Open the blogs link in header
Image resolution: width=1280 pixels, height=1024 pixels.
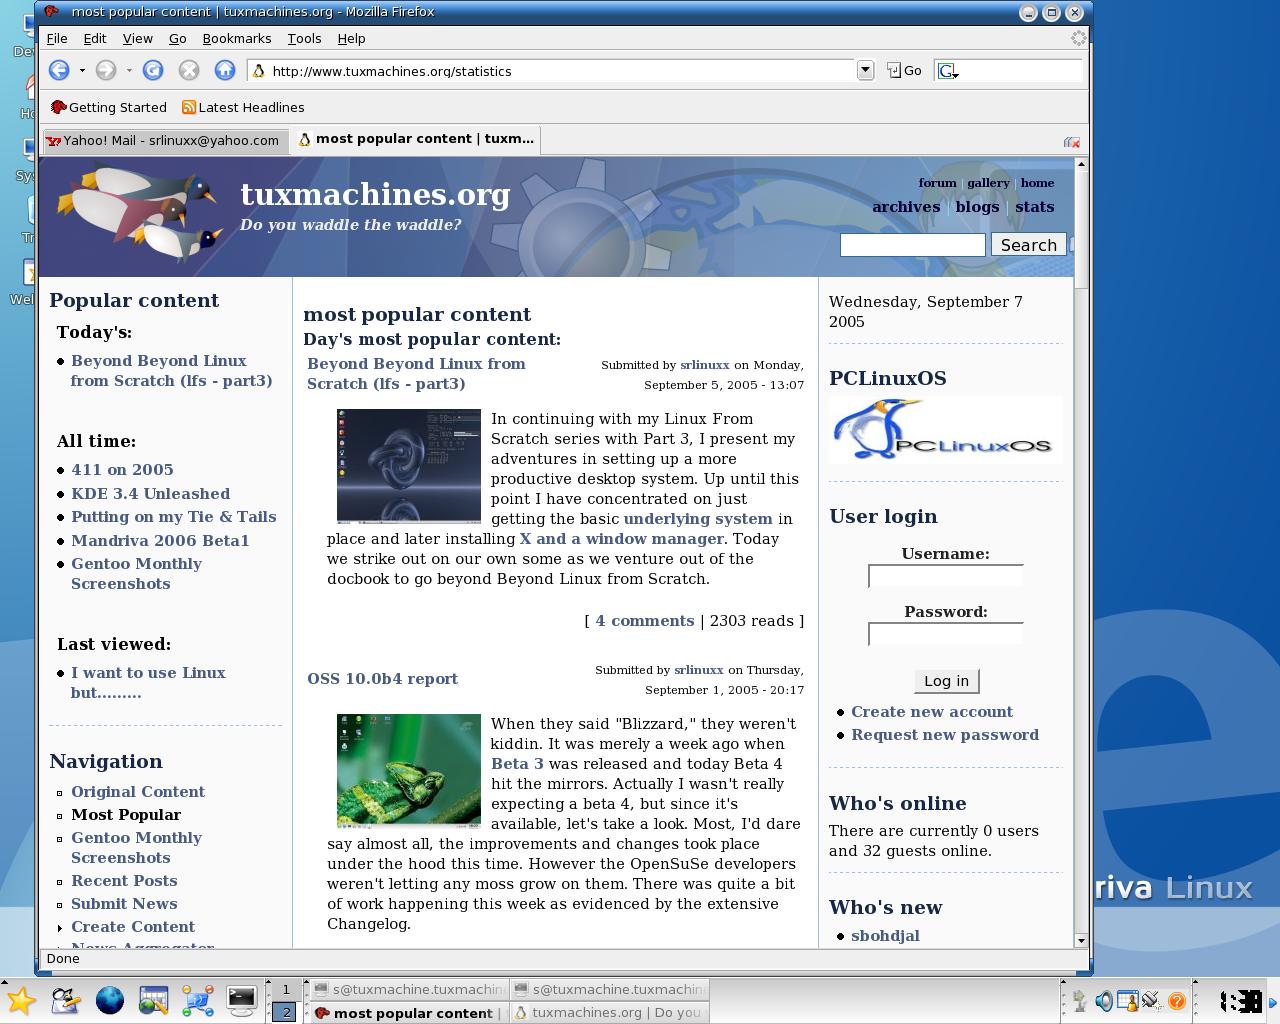point(977,207)
